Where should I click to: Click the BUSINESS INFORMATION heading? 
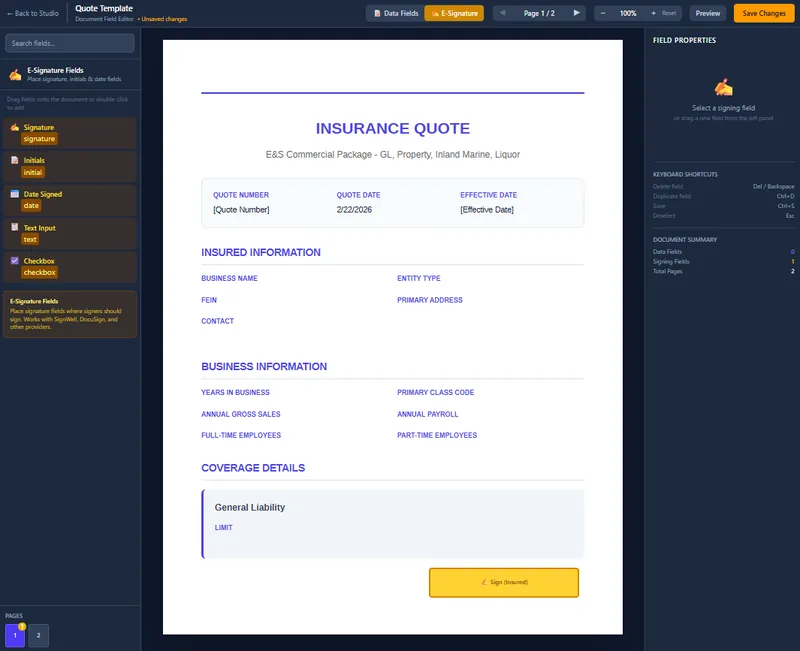[264, 367]
